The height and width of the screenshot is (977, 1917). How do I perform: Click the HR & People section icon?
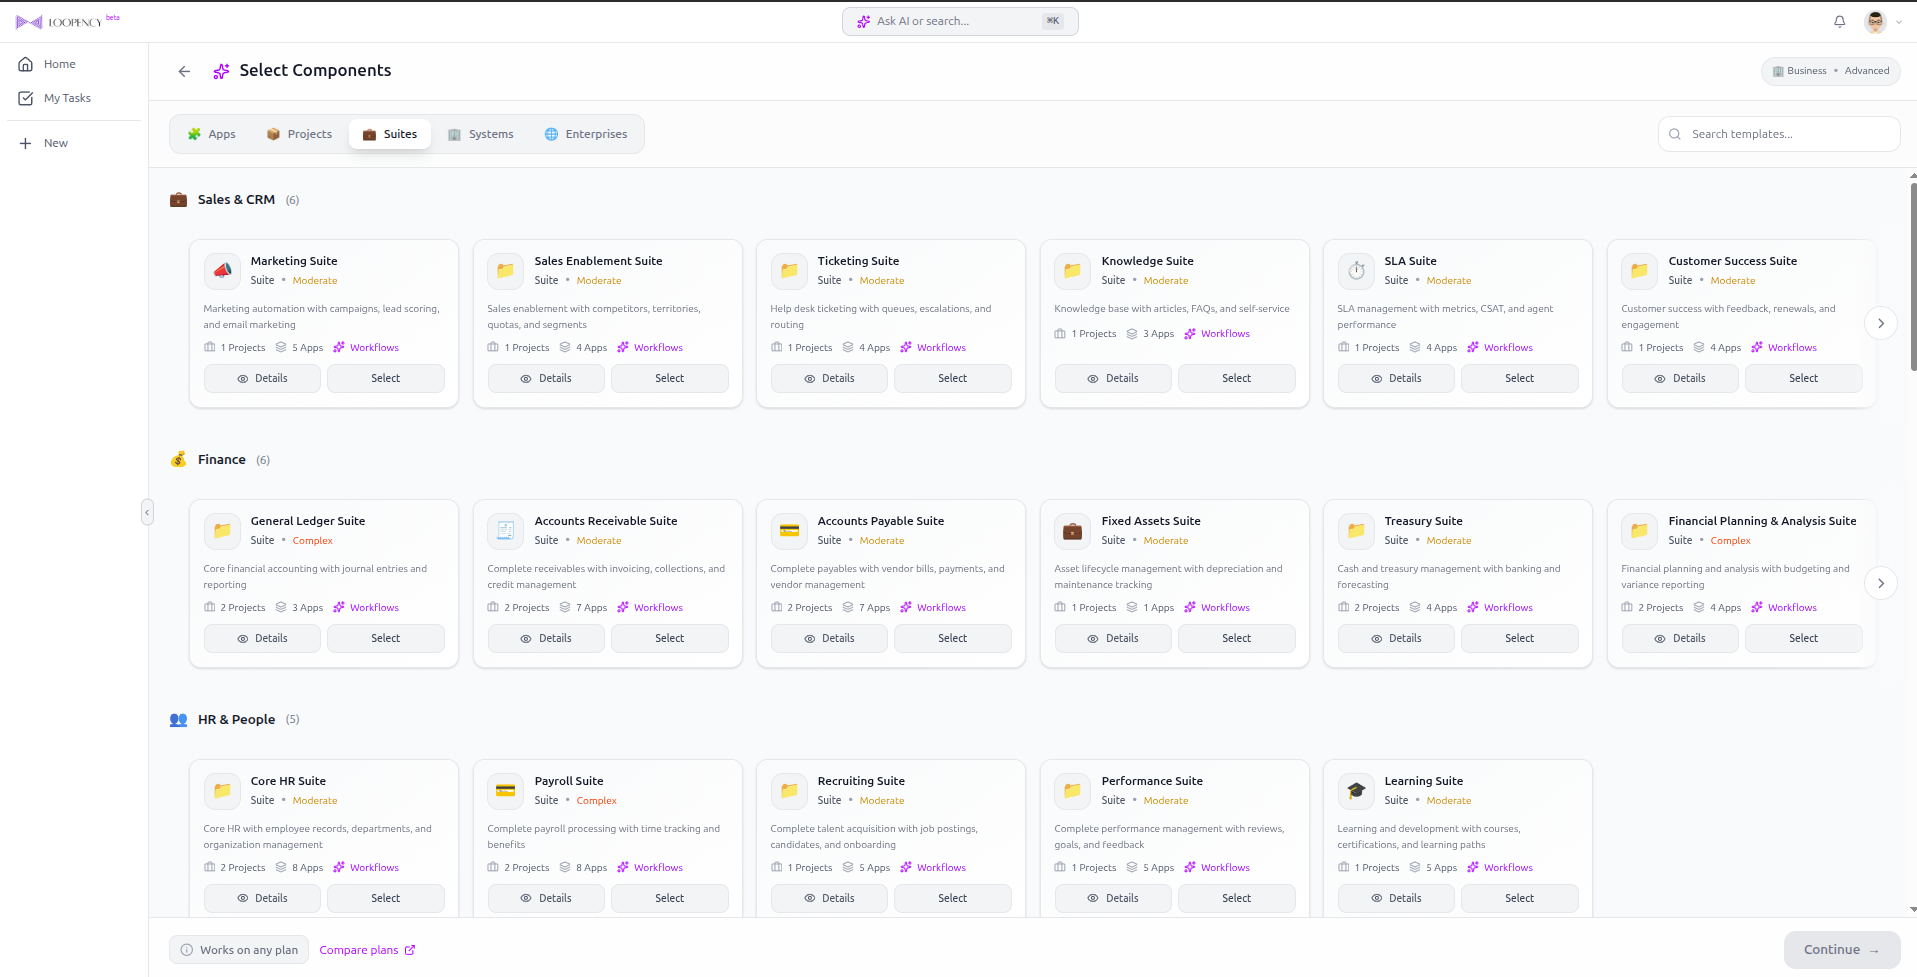tap(178, 719)
